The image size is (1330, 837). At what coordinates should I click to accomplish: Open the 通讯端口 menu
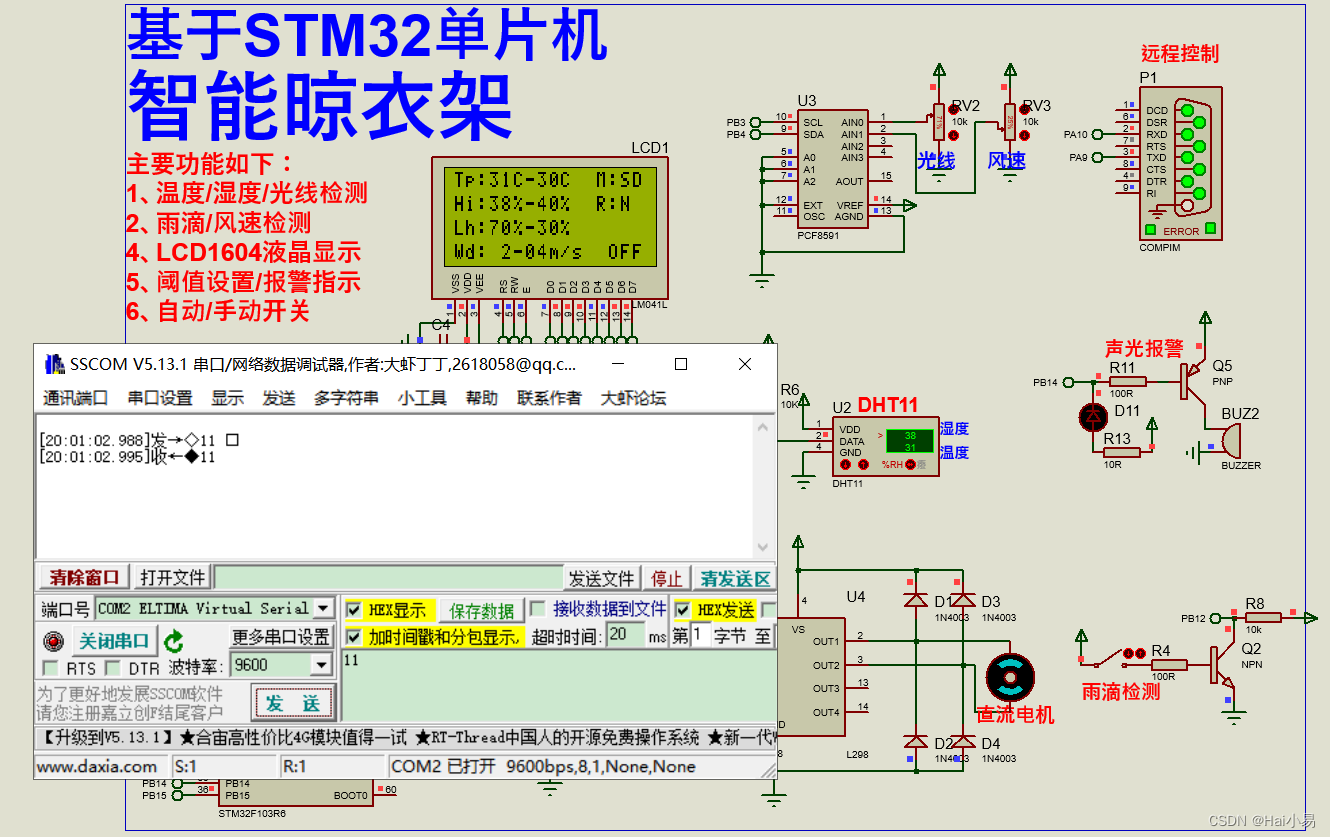75,398
